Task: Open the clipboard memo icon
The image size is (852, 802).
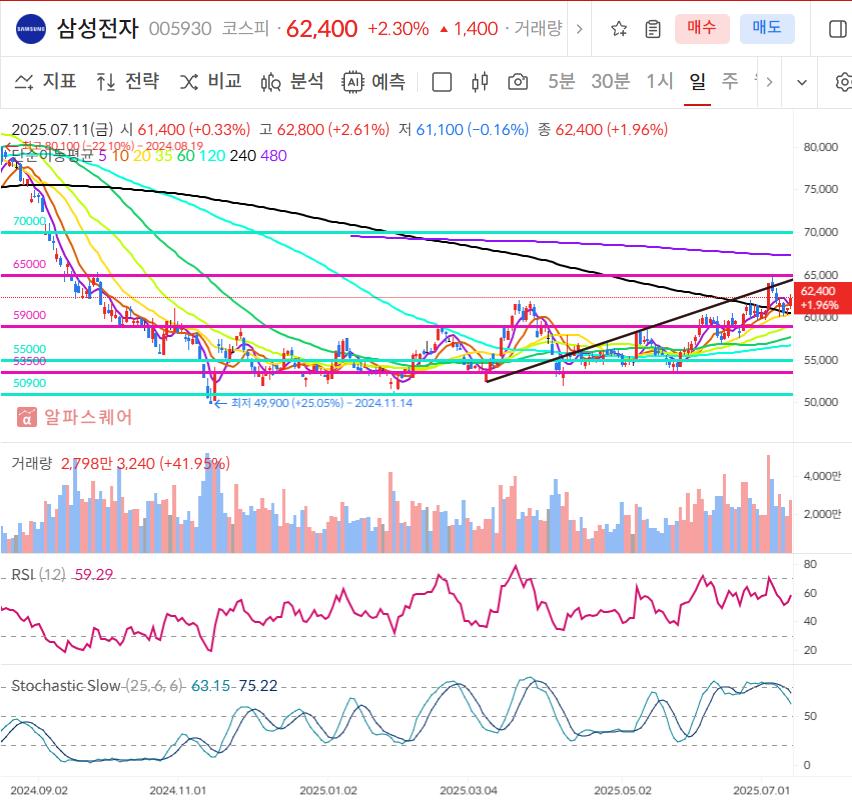Action: (x=653, y=29)
